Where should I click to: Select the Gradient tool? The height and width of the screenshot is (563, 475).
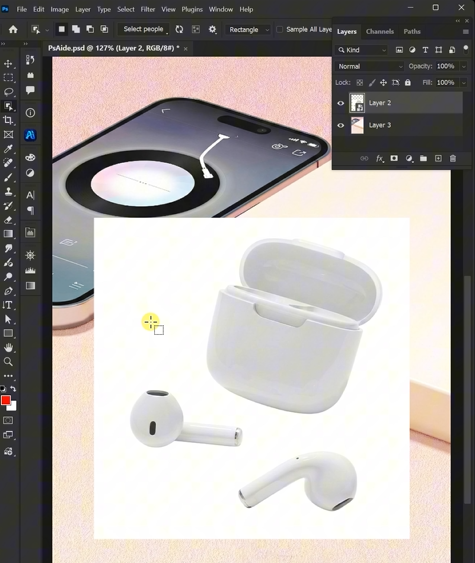(8, 234)
